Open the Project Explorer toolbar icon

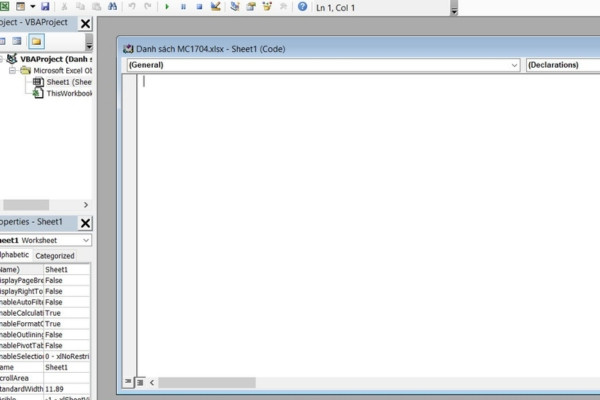[x=235, y=6]
